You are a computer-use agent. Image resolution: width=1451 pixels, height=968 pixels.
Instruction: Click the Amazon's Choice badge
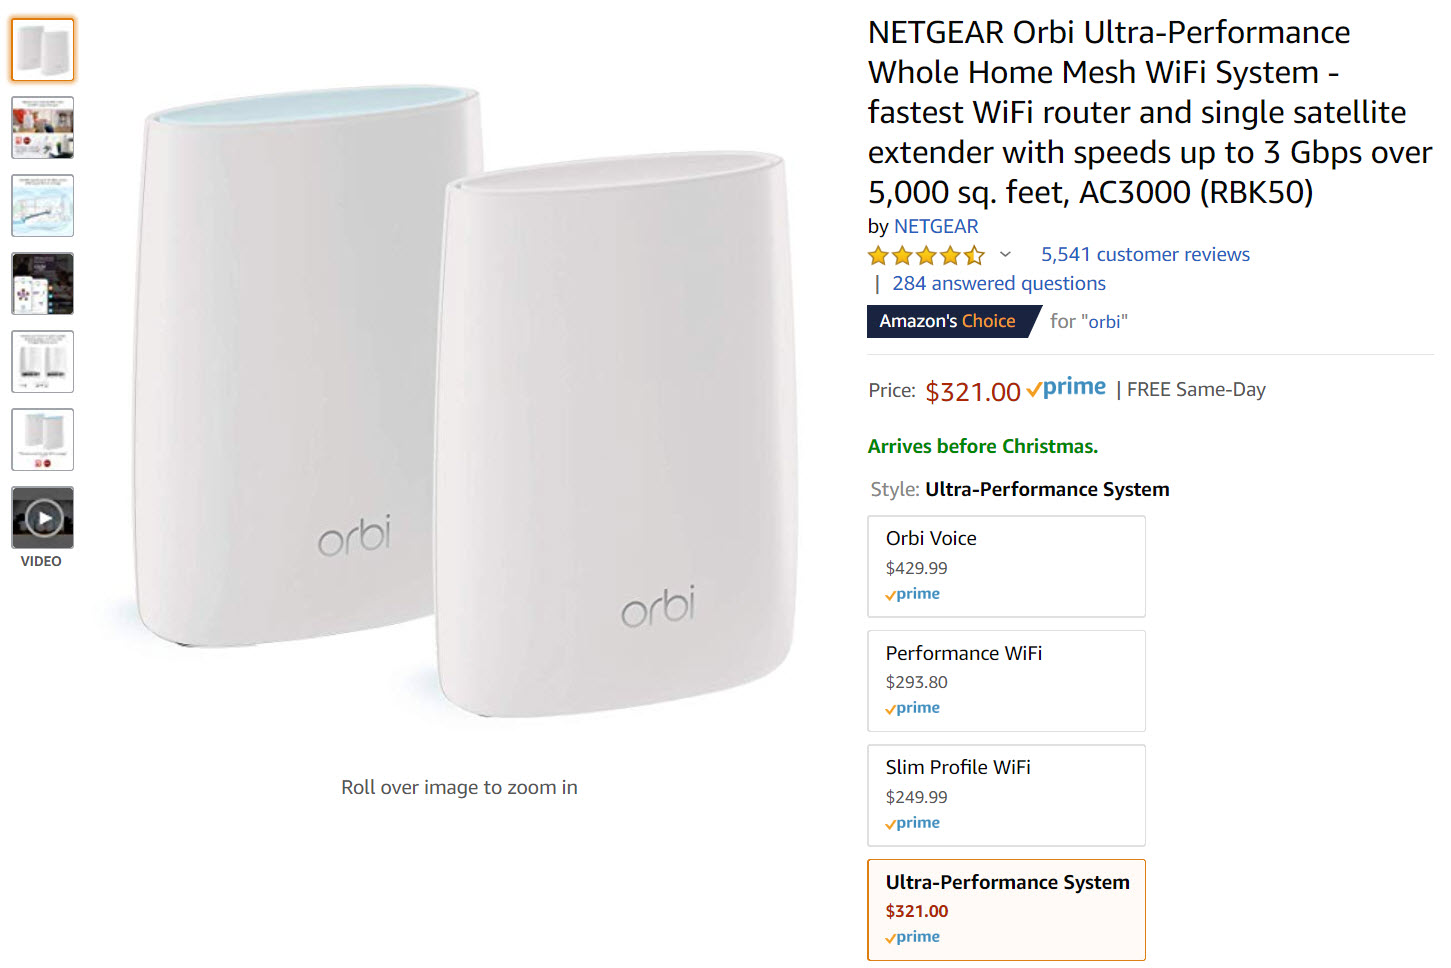pyautogui.click(x=947, y=321)
